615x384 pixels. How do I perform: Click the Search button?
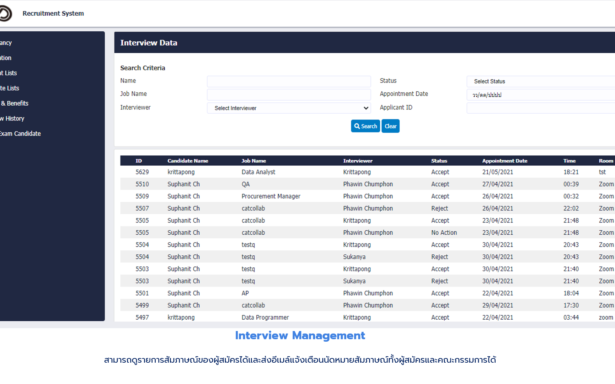coord(365,126)
